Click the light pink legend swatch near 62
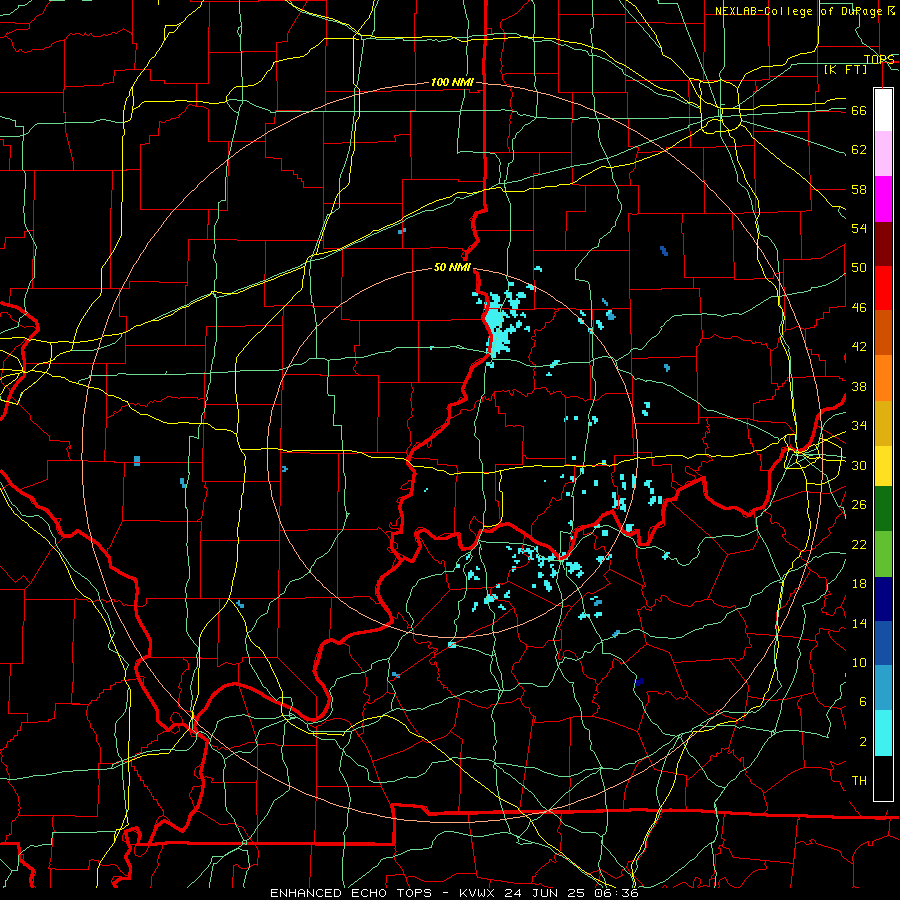Screen dimensions: 900x900 [883, 154]
